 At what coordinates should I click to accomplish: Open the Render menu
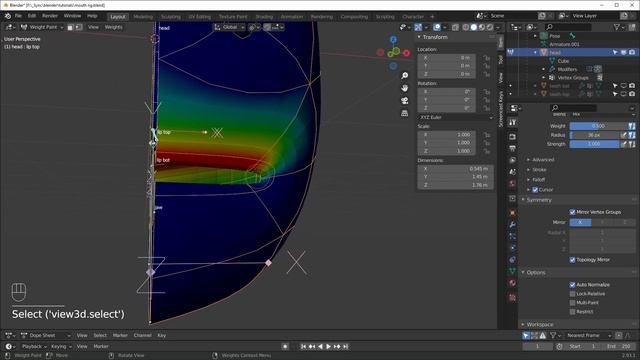(x=50, y=16)
